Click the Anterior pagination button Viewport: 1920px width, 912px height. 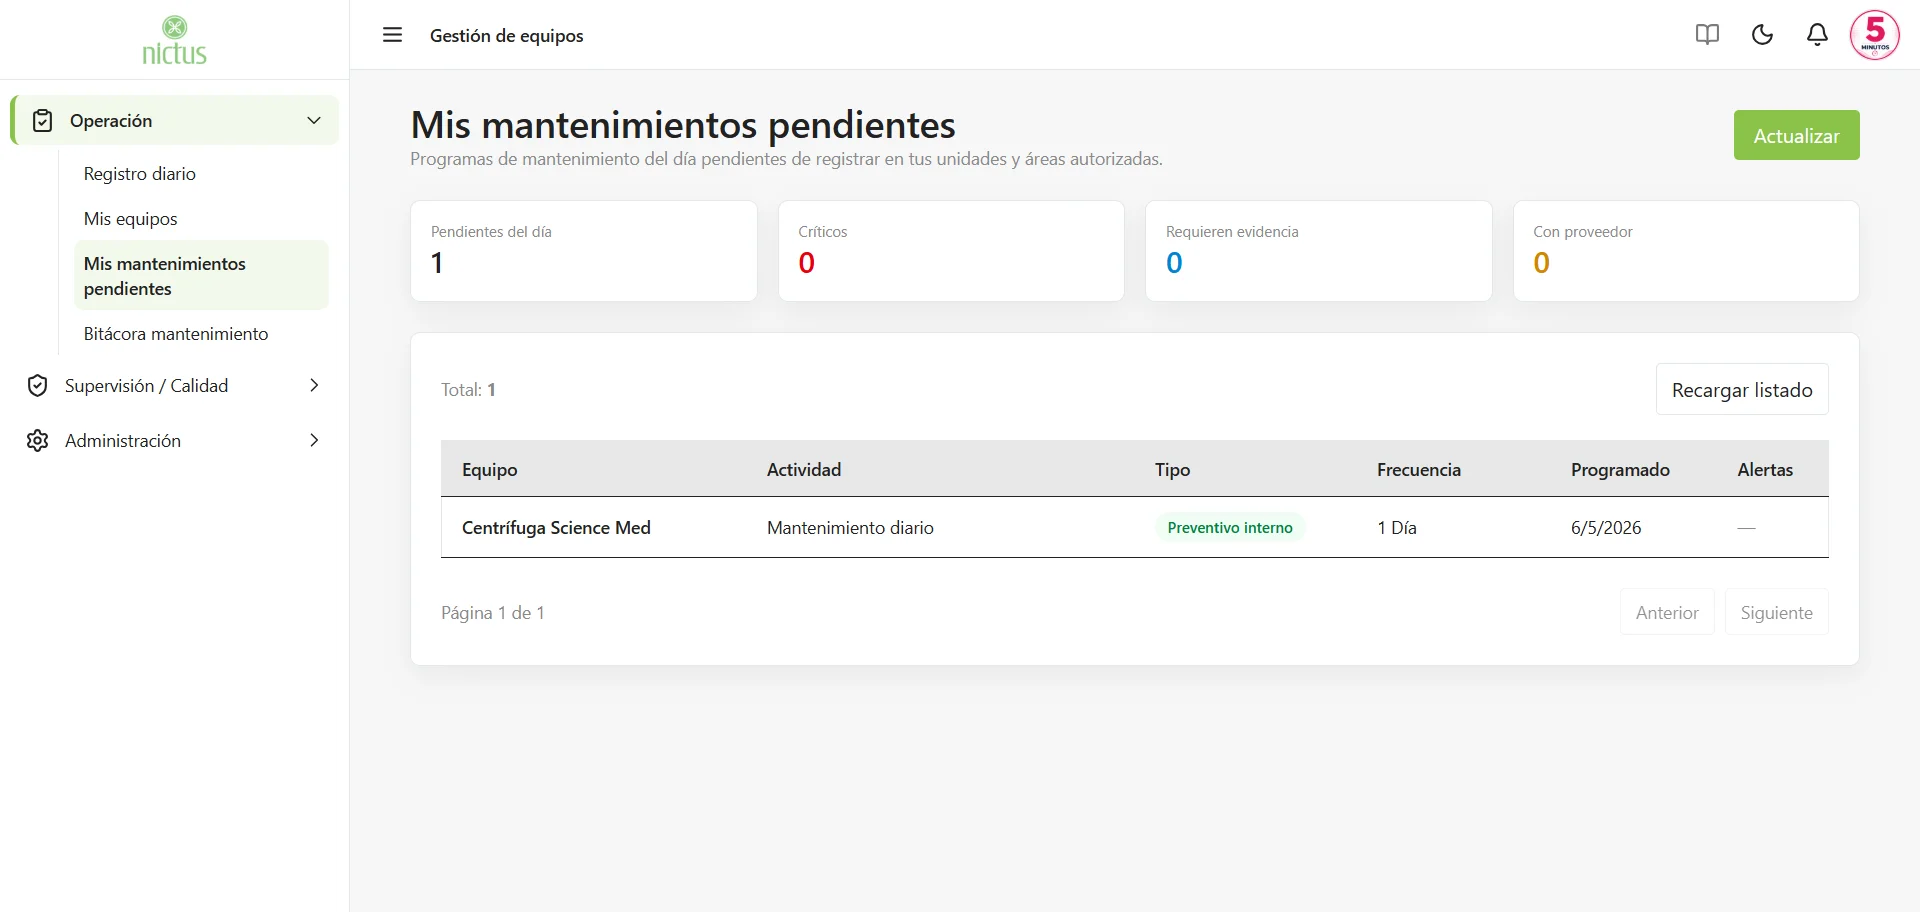coord(1667,613)
